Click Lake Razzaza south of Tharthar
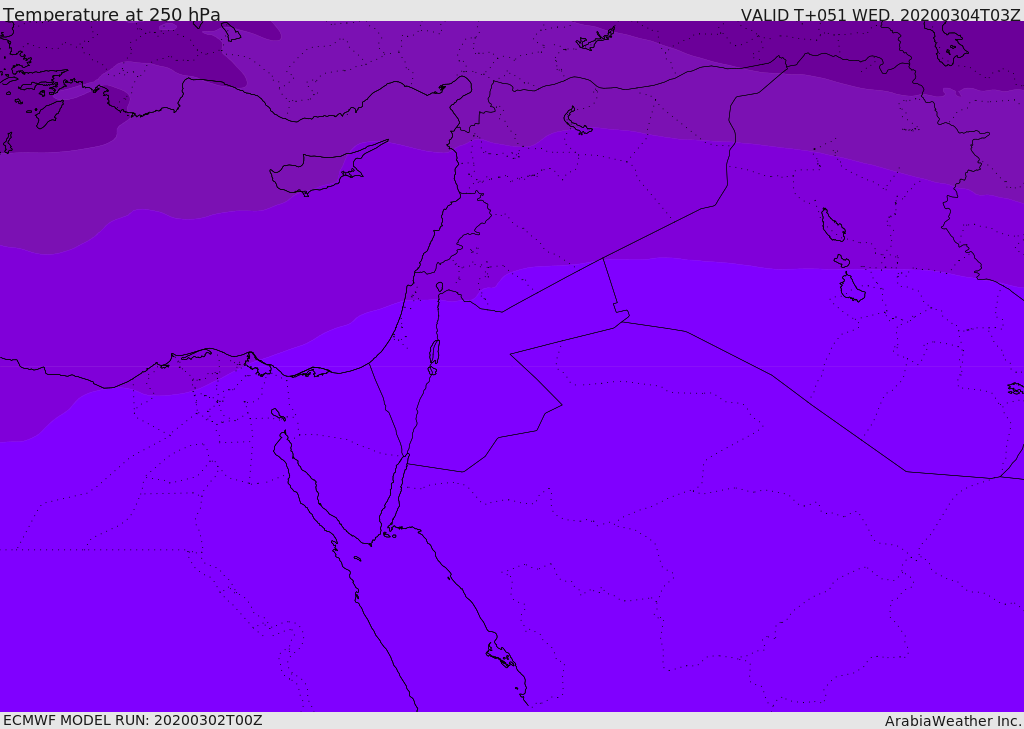The width and height of the screenshot is (1024, 729). click(x=851, y=288)
